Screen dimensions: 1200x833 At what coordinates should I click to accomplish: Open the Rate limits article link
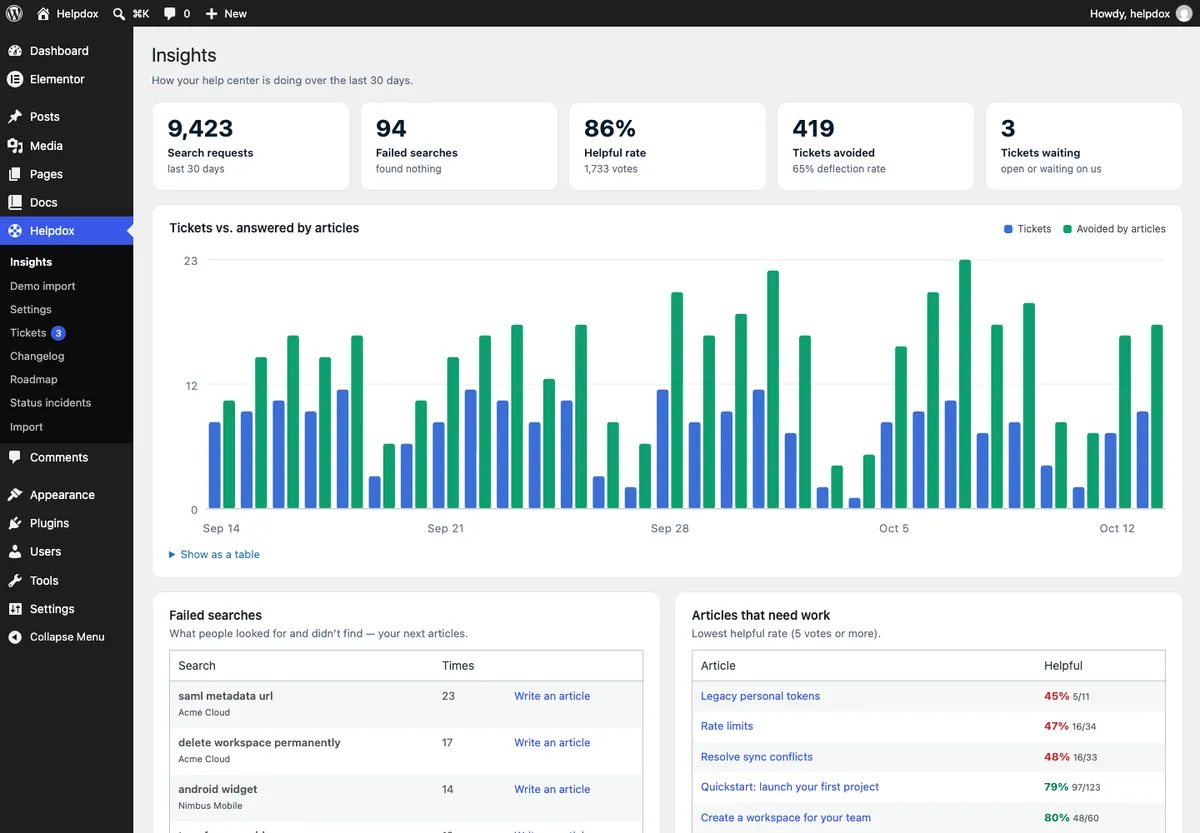[727, 726]
